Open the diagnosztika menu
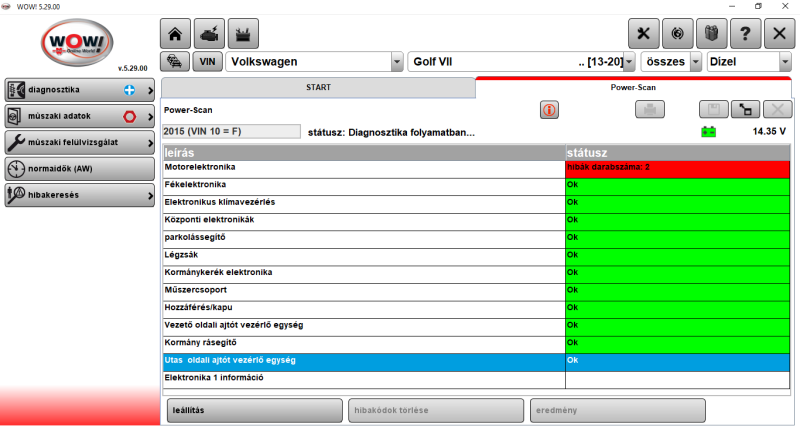This screenshot has height=426, width=800. 79,90
